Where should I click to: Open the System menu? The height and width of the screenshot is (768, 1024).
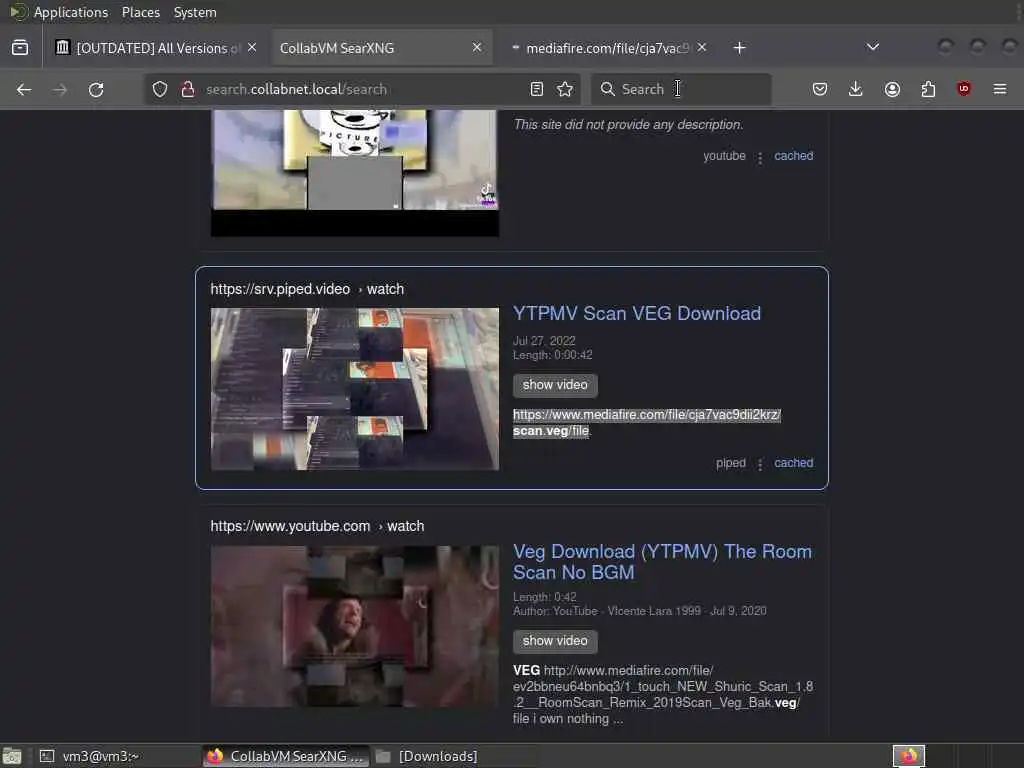pyautogui.click(x=195, y=12)
